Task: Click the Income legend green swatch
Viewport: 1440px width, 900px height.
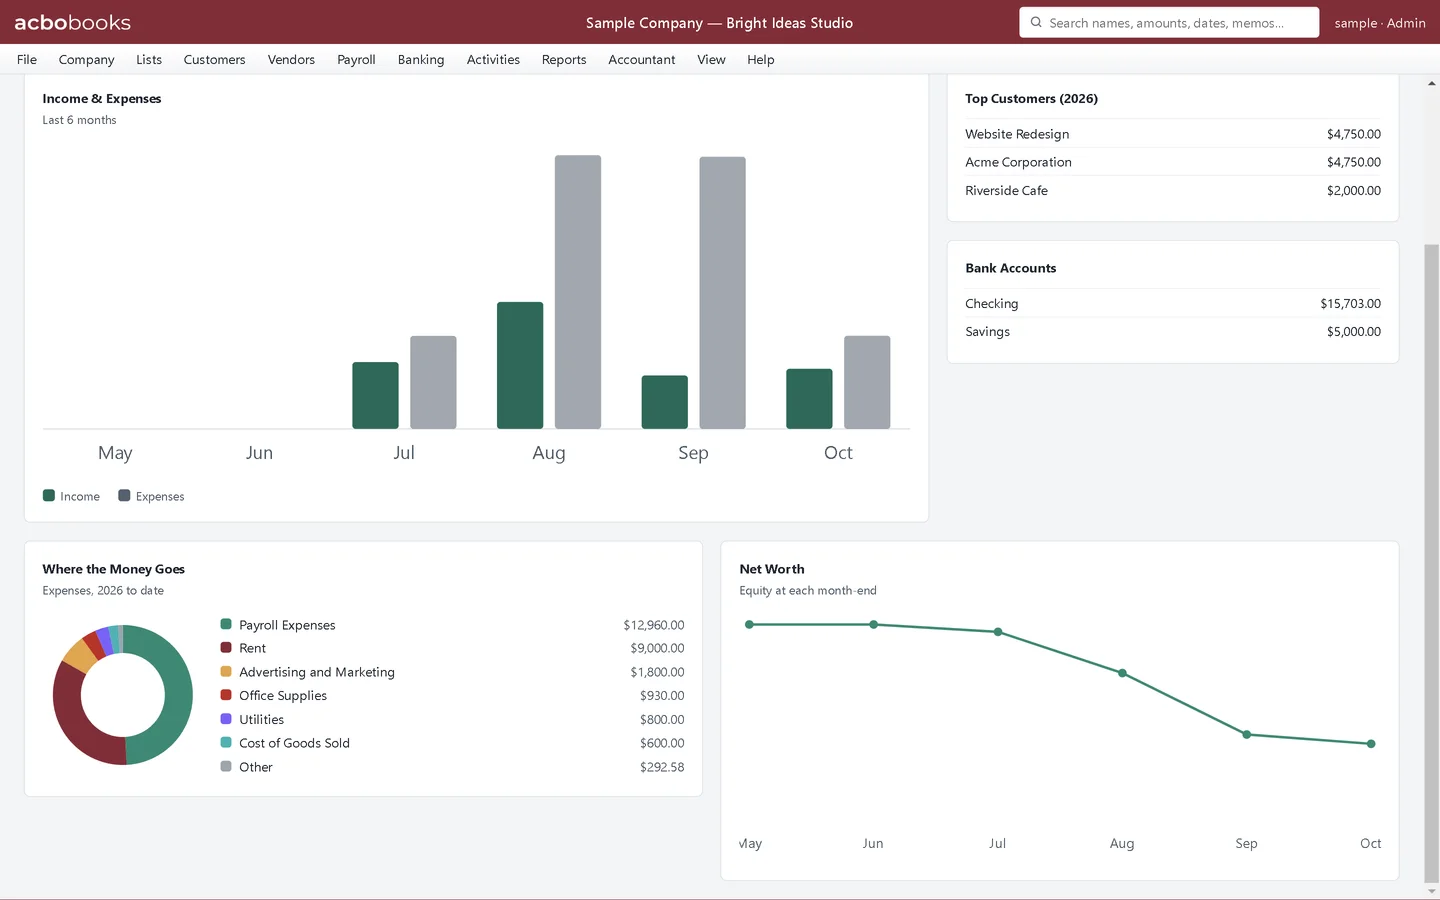Action: coord(49,495)
